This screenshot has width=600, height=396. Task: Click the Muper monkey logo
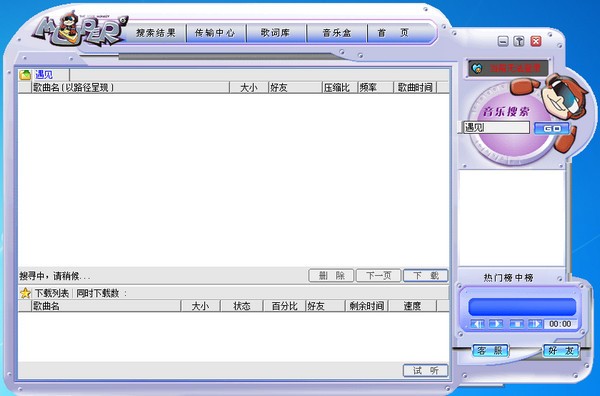[79, 29]
